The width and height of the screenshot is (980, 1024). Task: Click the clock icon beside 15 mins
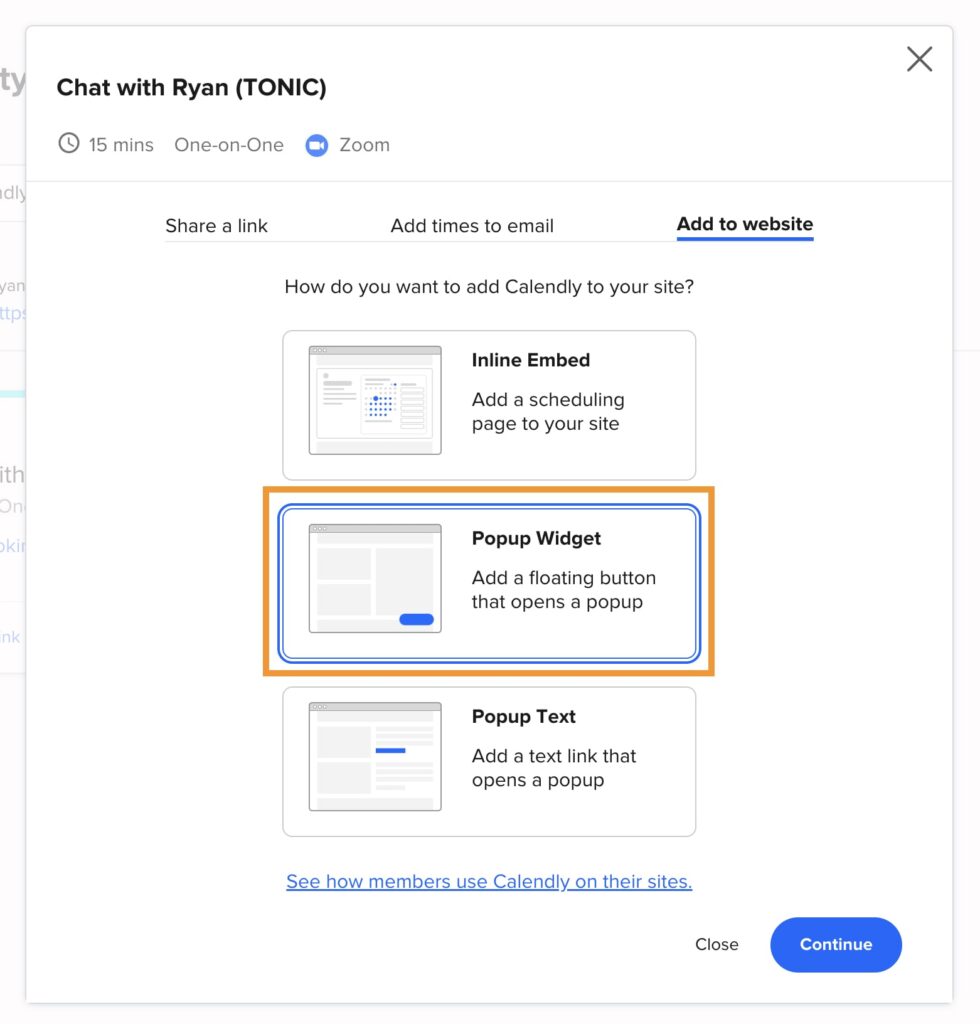pyautogui.click(x=69, y=143)
